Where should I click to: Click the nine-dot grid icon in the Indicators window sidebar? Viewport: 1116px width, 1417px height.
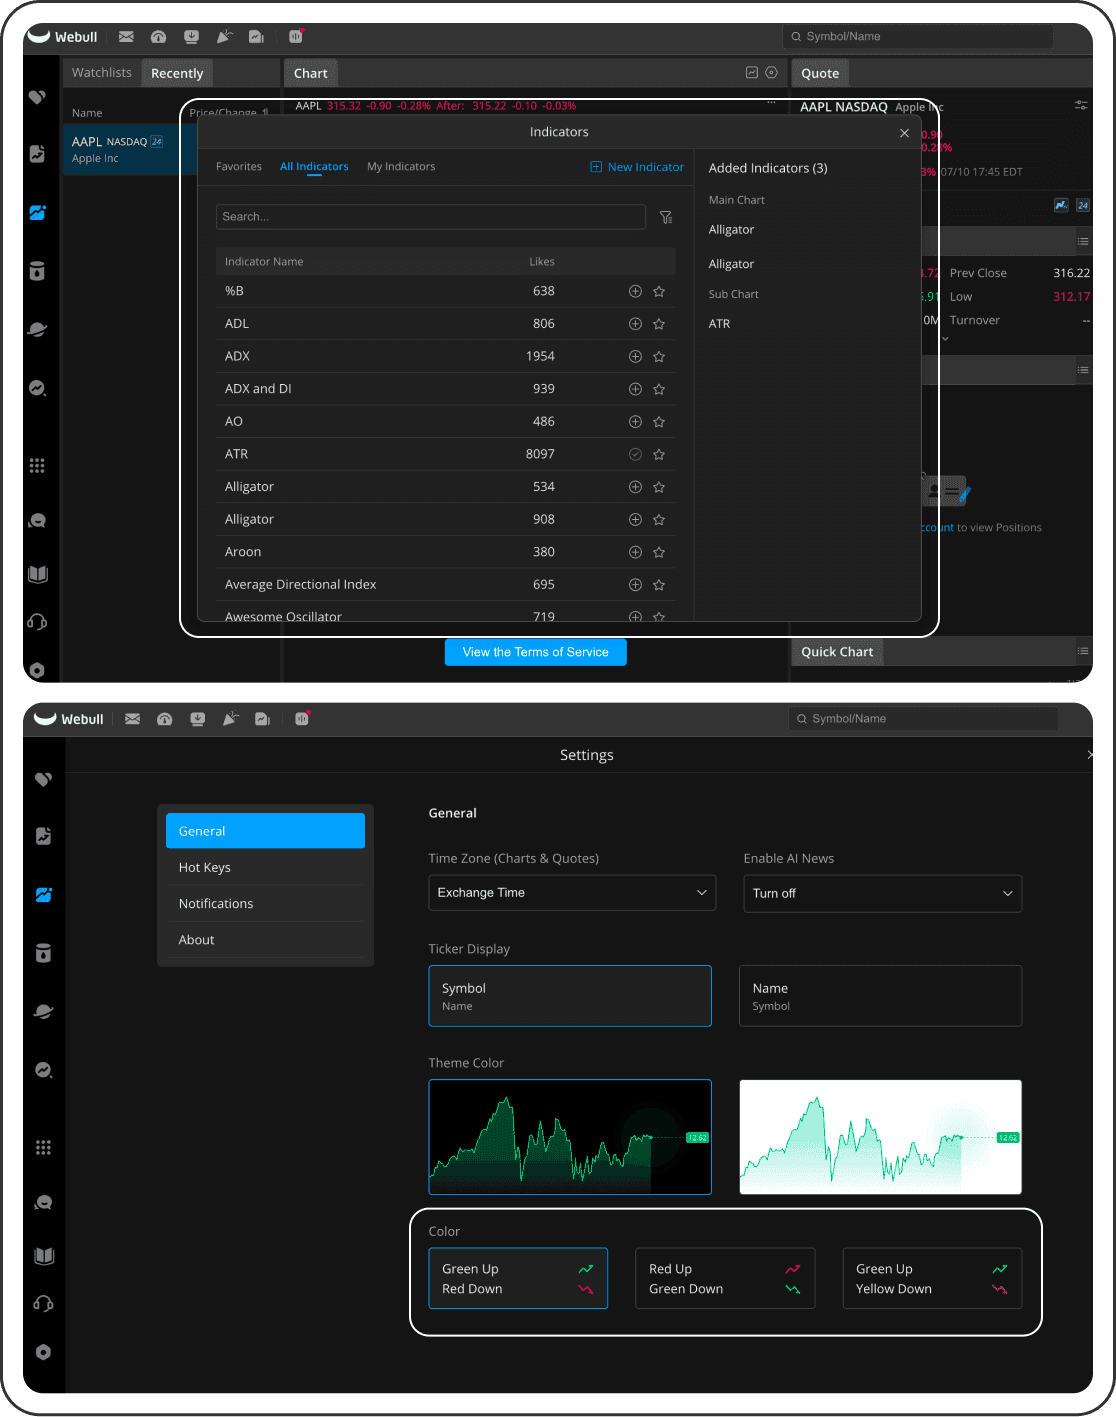coord(37,465)
